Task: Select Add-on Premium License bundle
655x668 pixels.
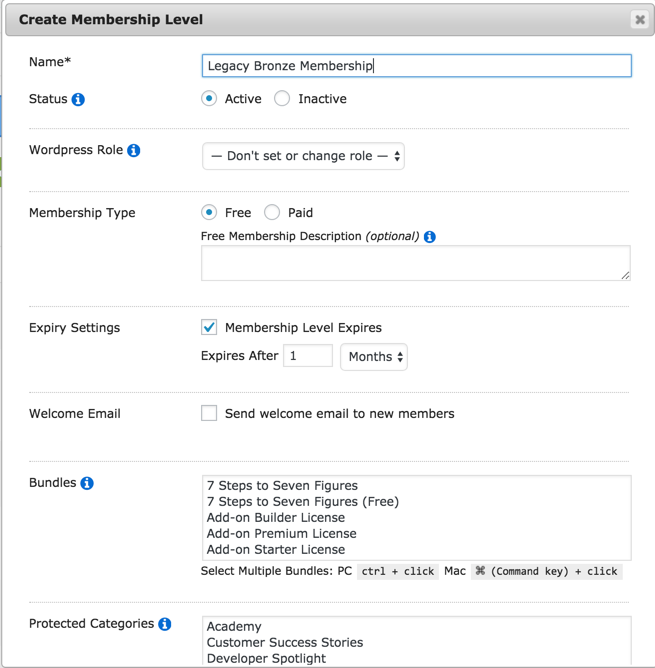Action: 282,534
